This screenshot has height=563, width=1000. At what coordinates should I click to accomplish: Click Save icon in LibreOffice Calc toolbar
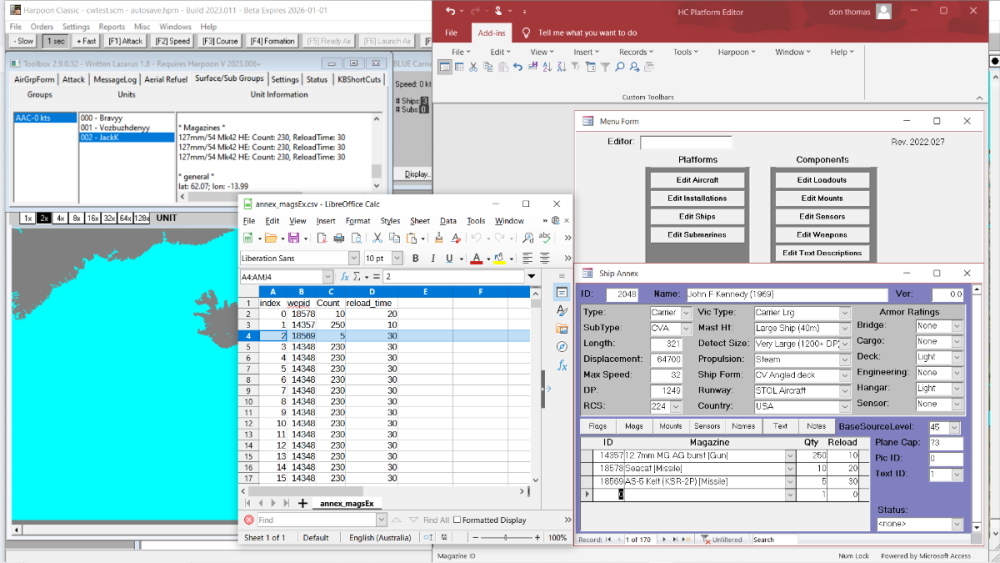point(293,238)
